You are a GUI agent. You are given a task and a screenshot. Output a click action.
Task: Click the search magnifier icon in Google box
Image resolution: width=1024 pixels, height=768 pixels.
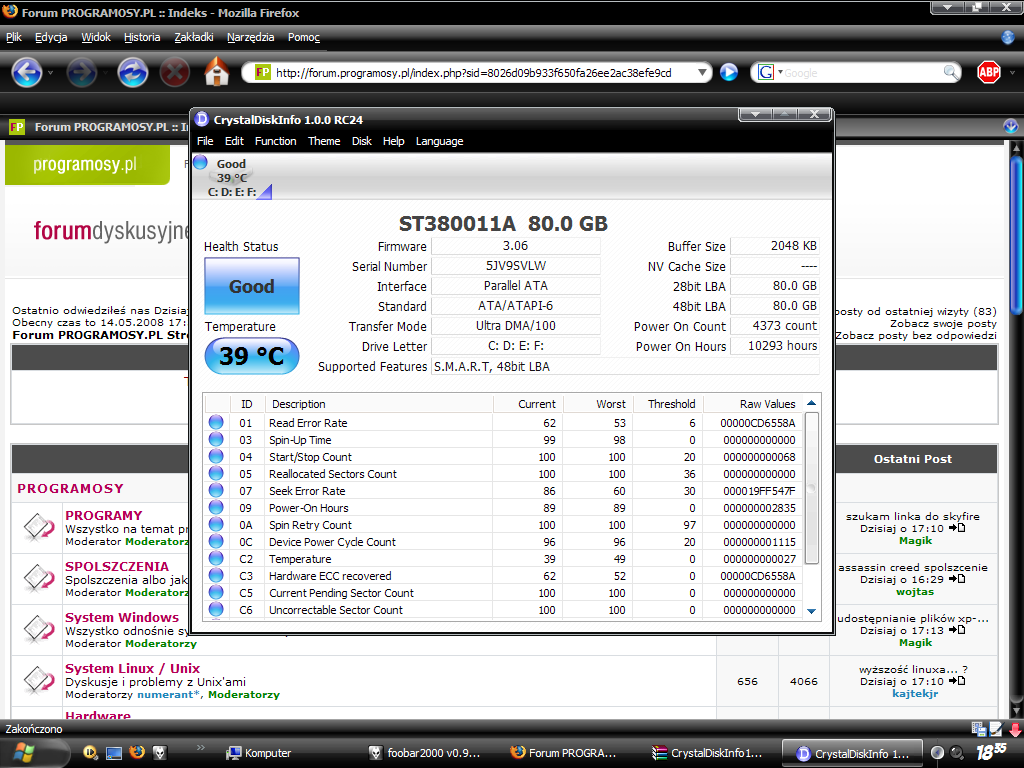pyautogui.click(x=952, y=72)
